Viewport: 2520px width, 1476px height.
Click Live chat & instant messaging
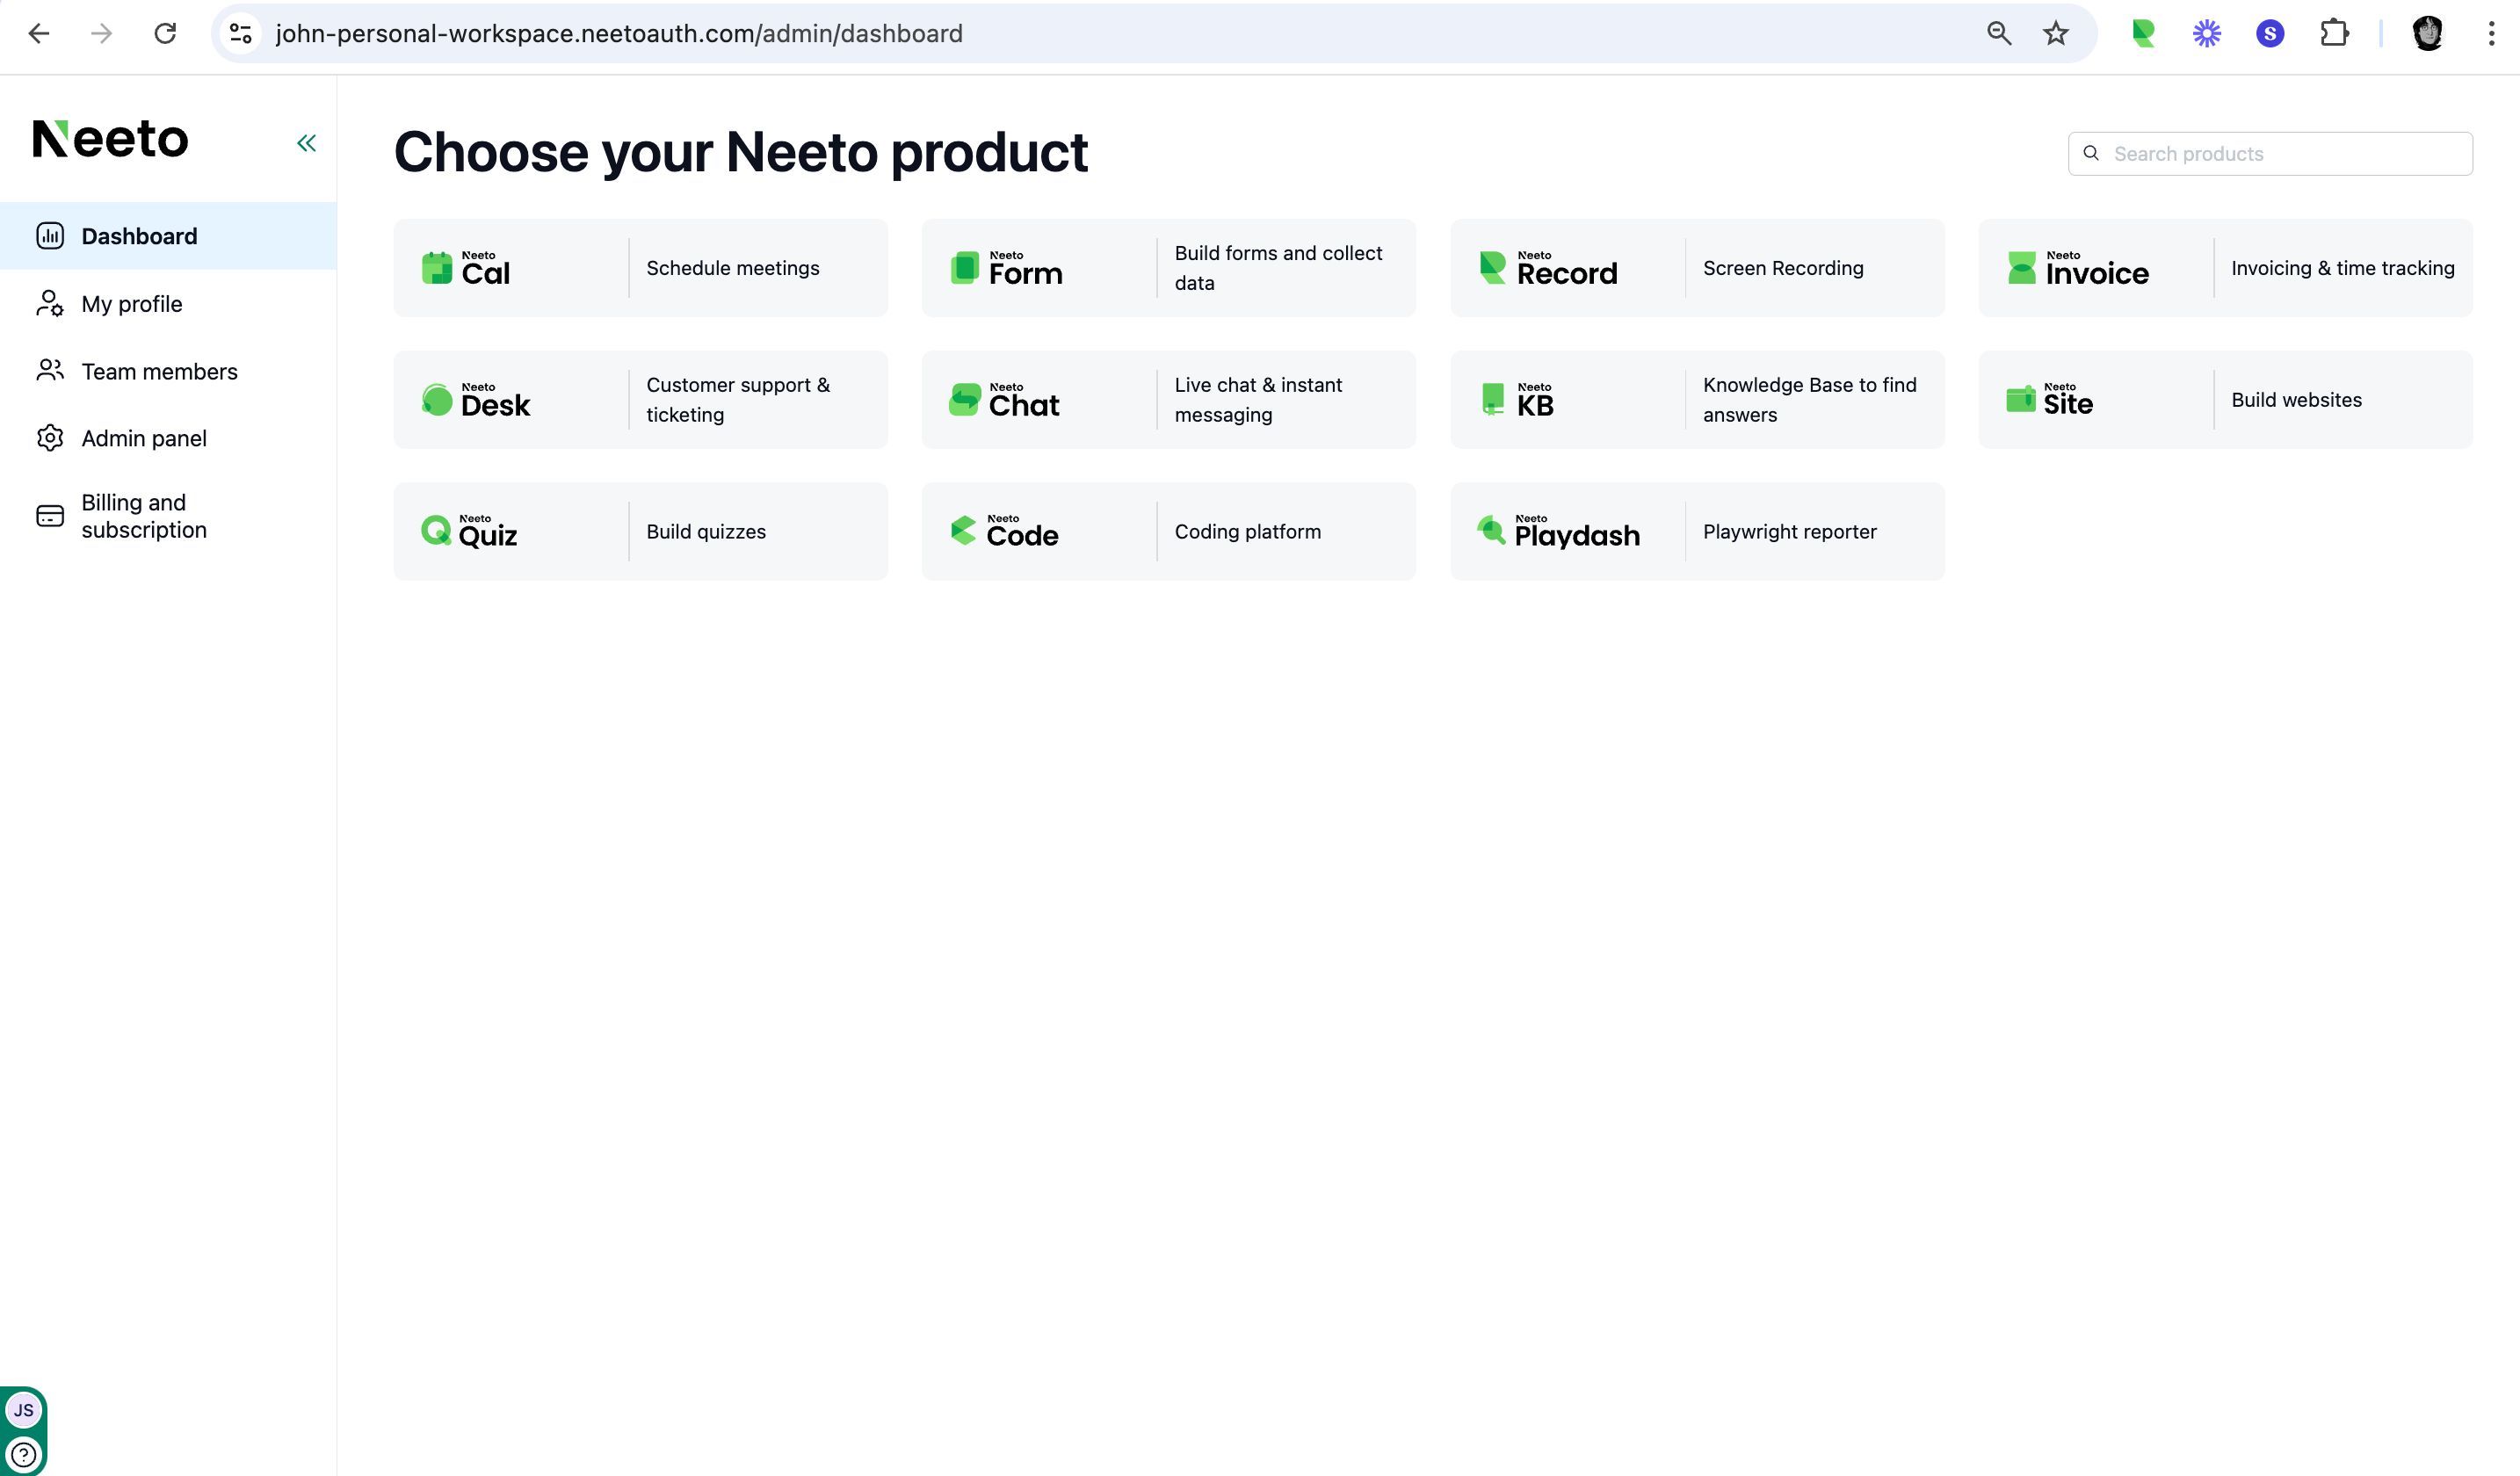point(1258,400)
